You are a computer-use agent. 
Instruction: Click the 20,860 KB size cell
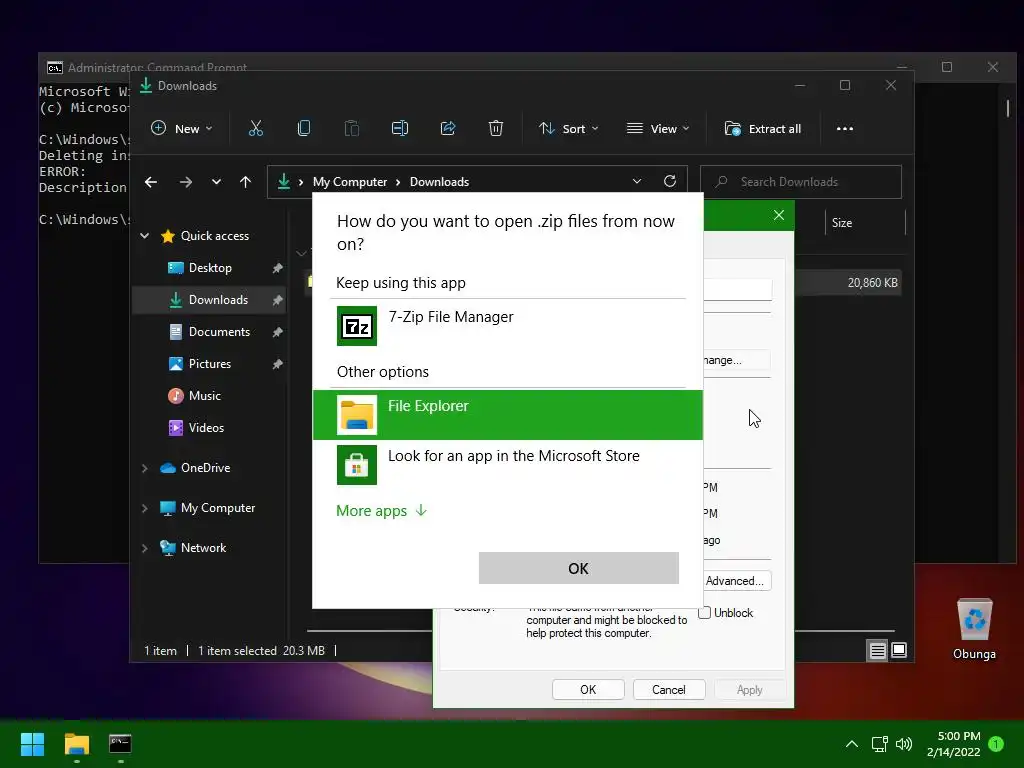pos(872,283)
